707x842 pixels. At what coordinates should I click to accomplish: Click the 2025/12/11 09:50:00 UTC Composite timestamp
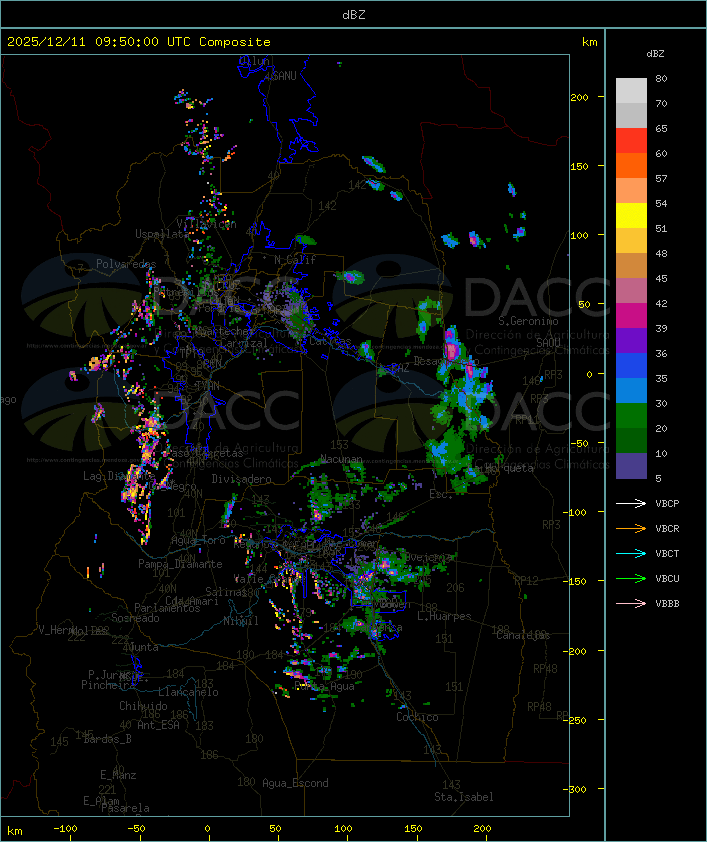(139, 42)
